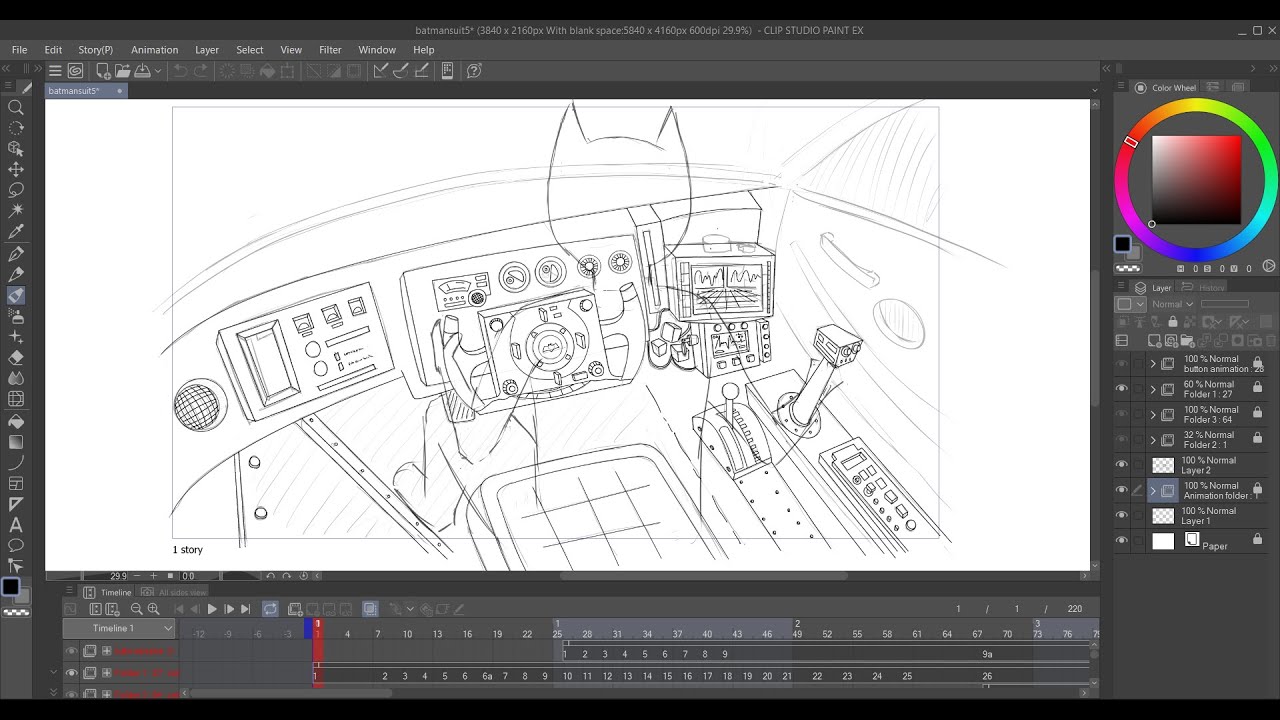The image size is (1280, 720).
Task: Open the Clip Studio launcher icon
Action: [x=75, y=71]
